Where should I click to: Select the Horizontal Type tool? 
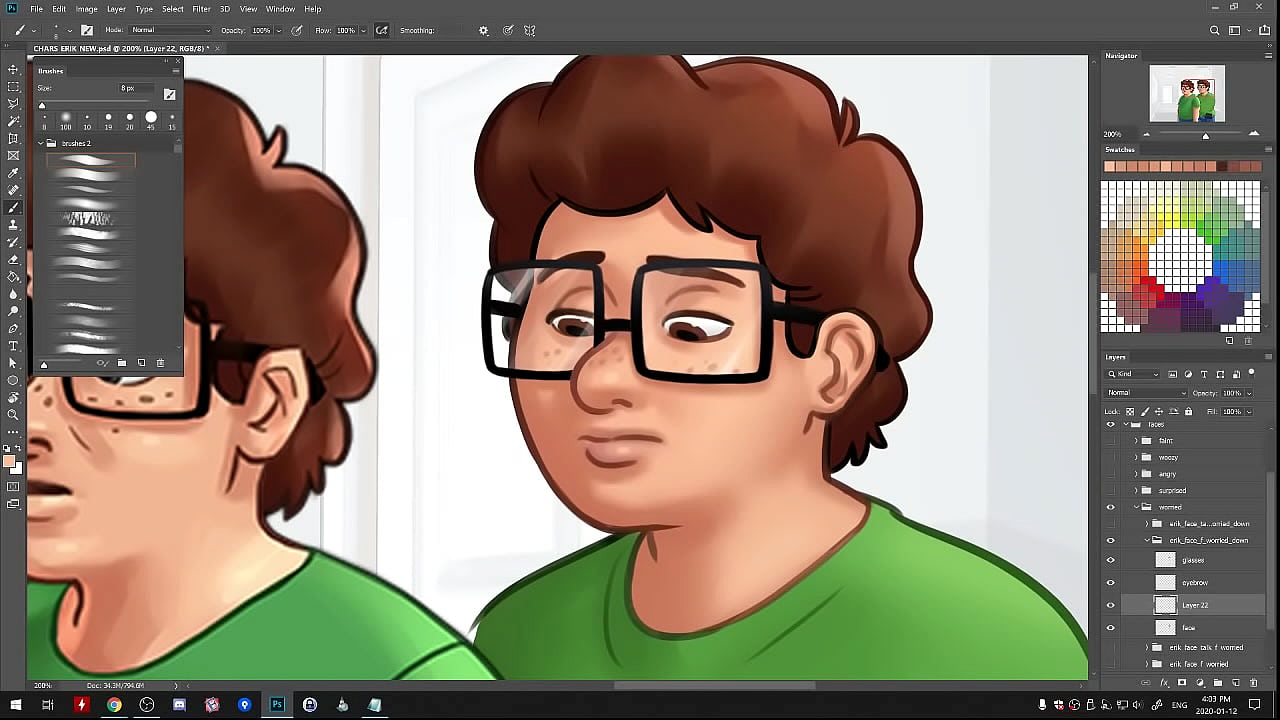[13, 346]
